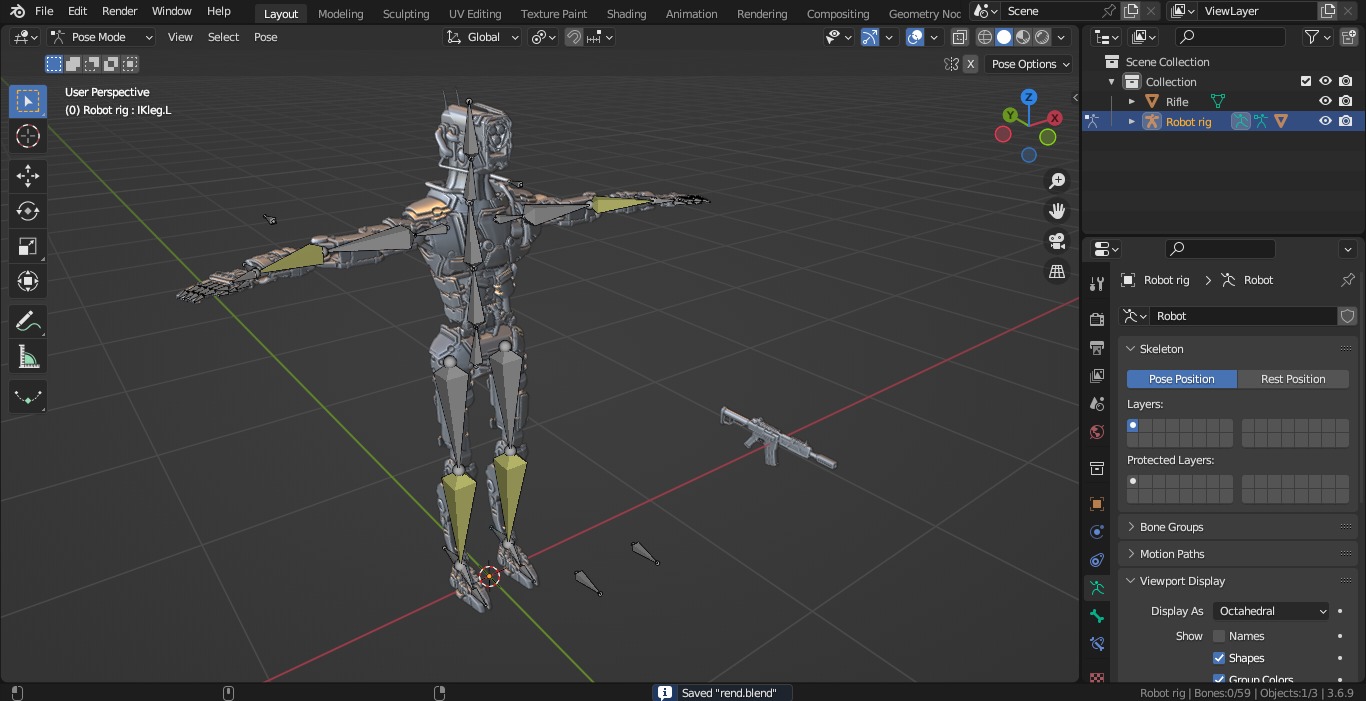Click the pan view hand icon
Viewport: 1366px width, 701px height.
pos(1057,211)
